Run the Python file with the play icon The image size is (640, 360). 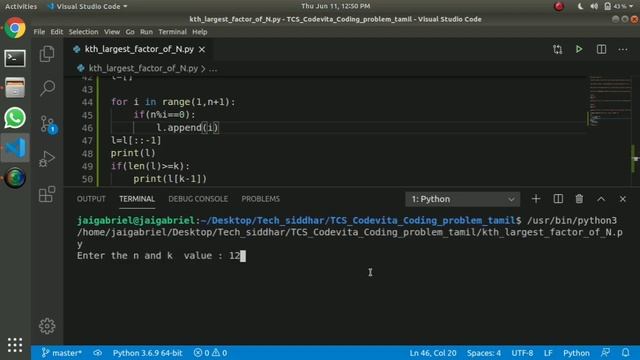tap(579, 49)
